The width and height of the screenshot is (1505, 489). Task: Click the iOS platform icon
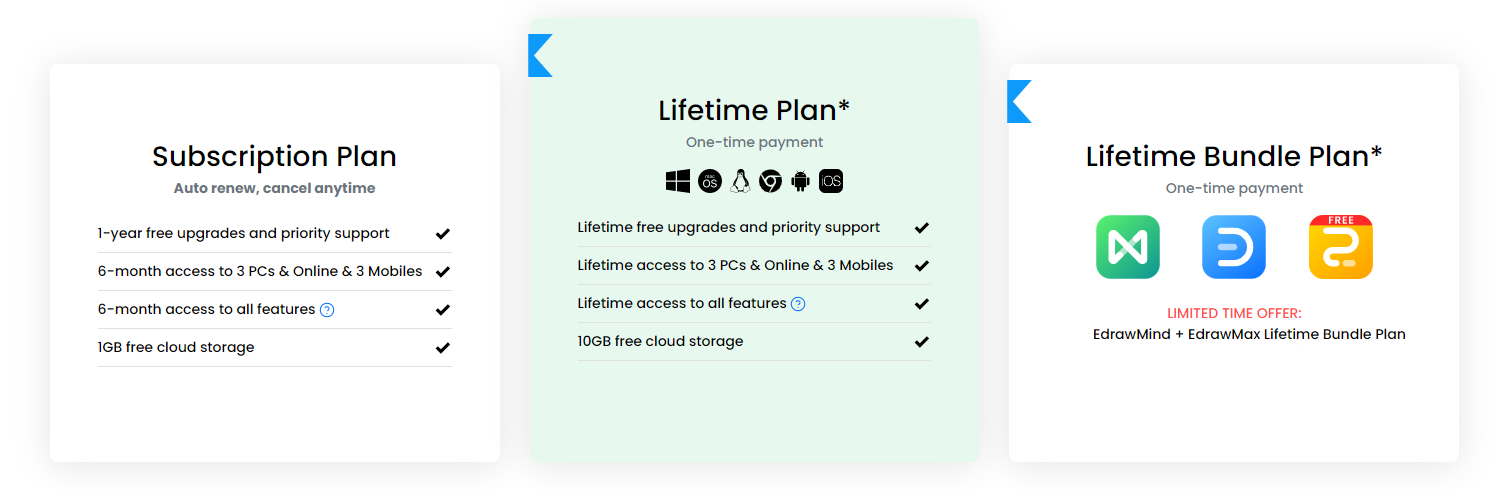(831, 181)
